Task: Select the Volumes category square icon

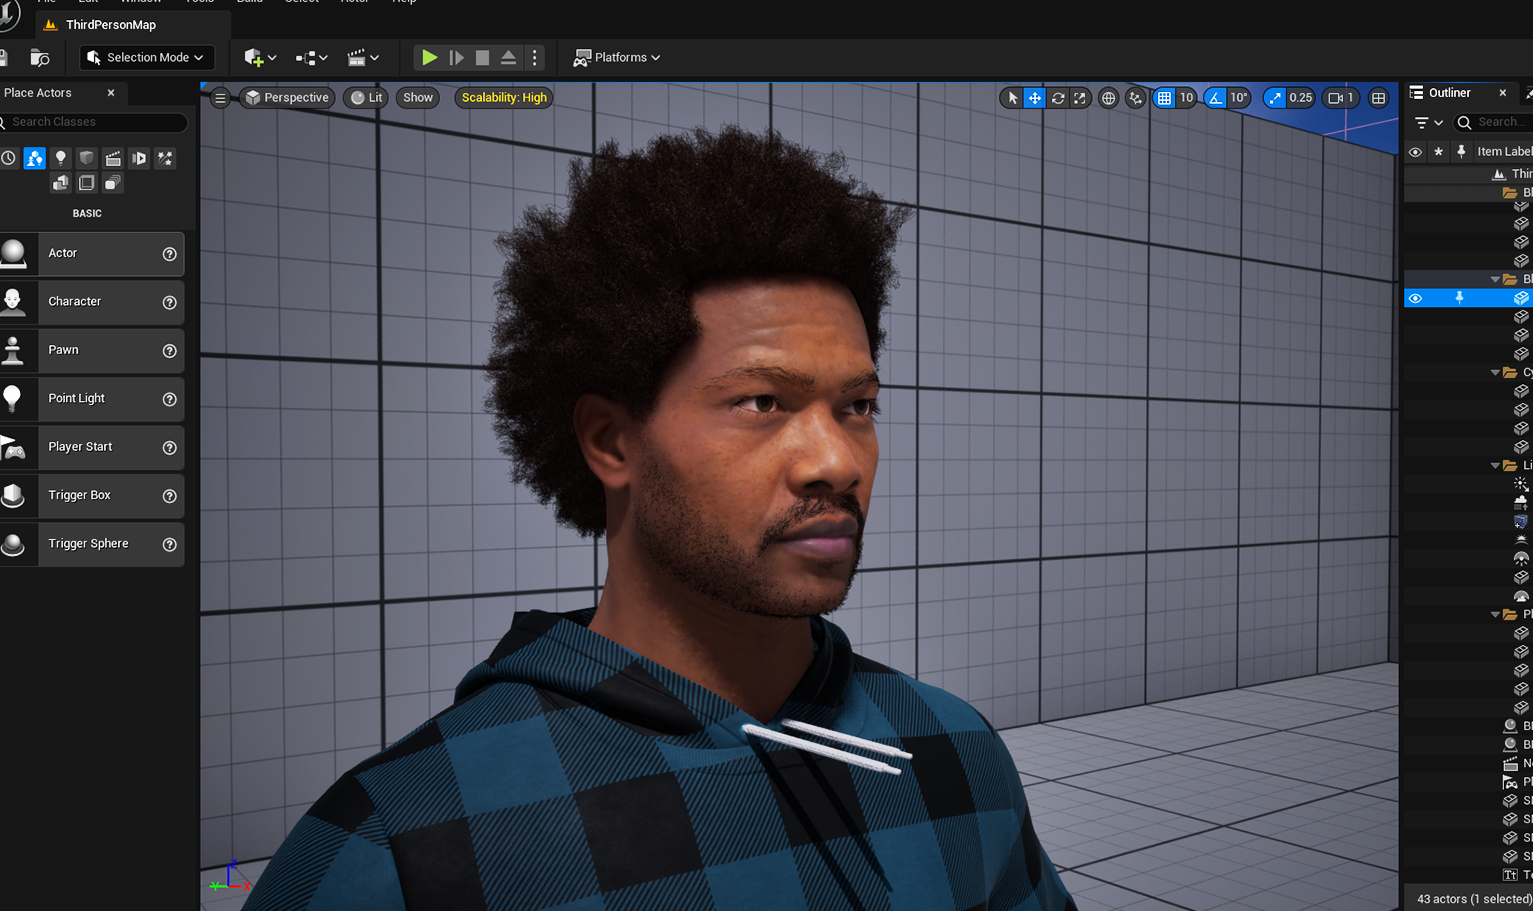Action: (x=87, y=183)
